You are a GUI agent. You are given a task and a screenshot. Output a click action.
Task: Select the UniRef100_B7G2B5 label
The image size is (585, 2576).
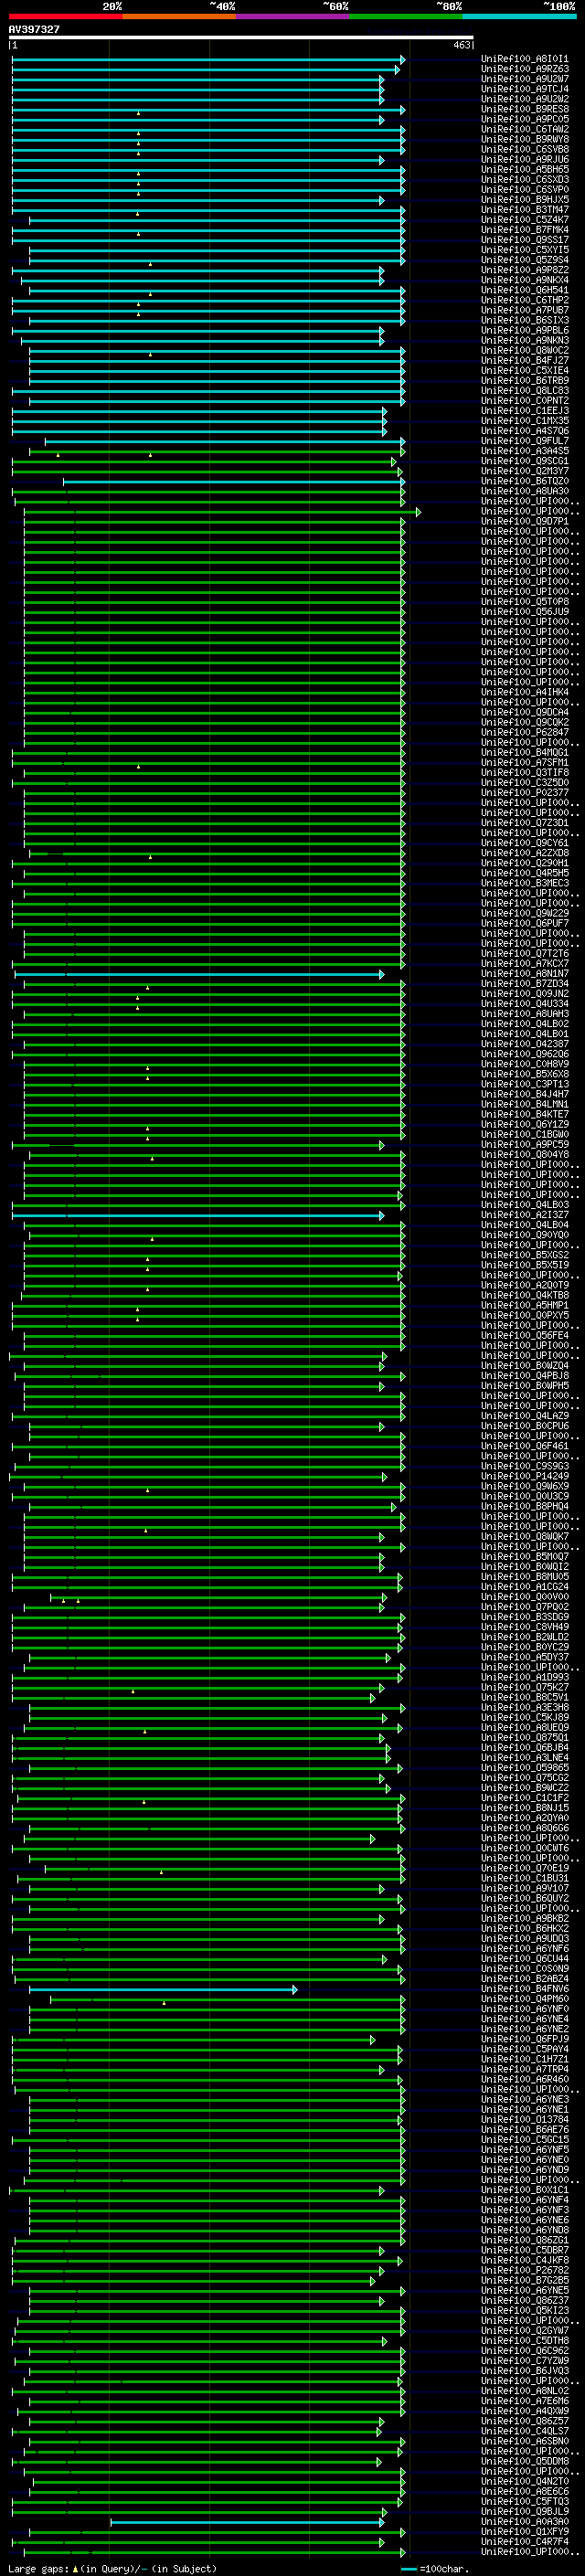point(525,2280)
